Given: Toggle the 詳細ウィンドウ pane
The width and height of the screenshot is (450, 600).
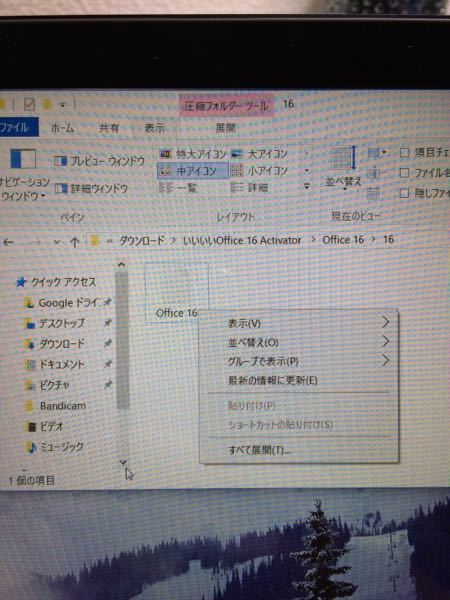Looking at the screenshot, I should (91, 188).
